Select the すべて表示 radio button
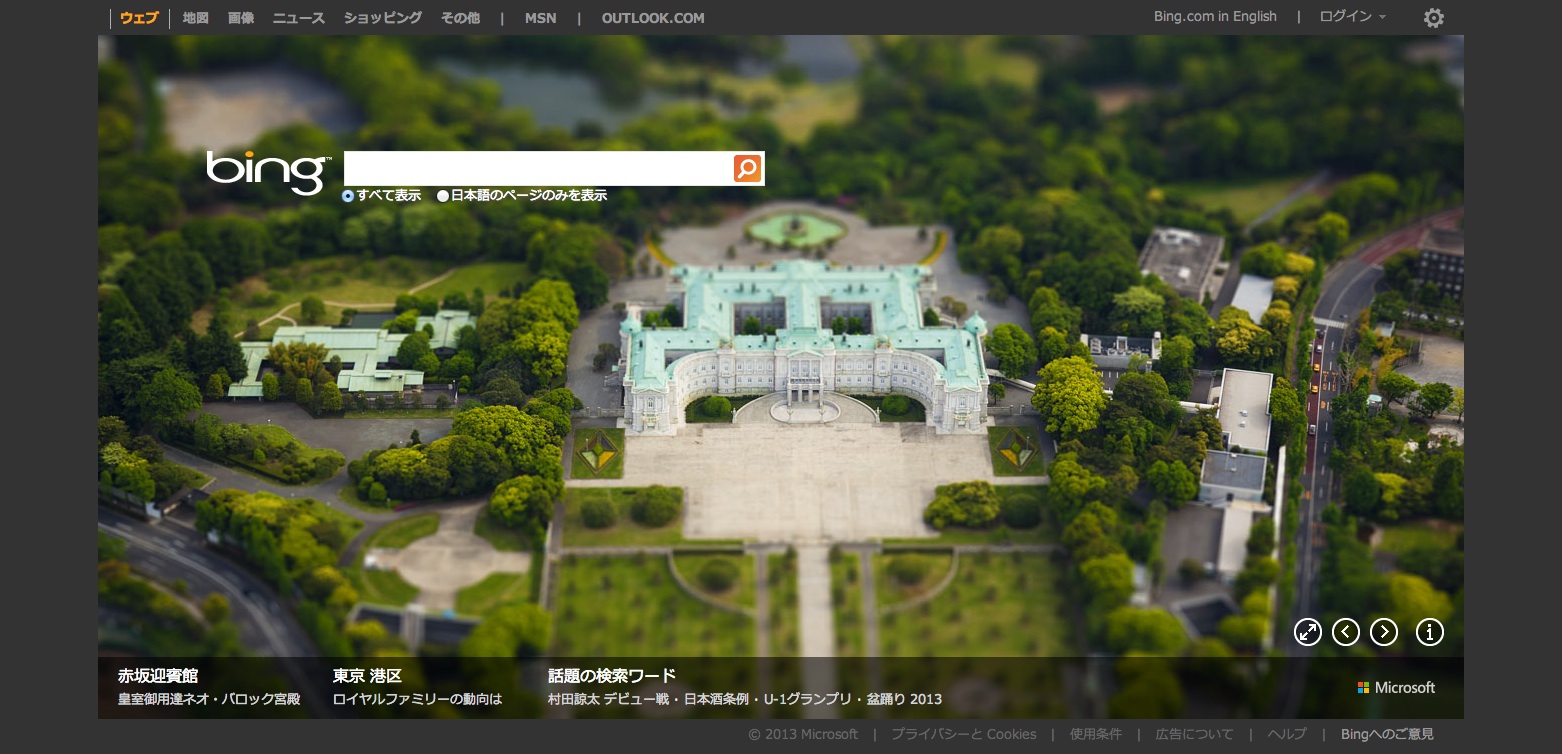 (x=348, y=196)
